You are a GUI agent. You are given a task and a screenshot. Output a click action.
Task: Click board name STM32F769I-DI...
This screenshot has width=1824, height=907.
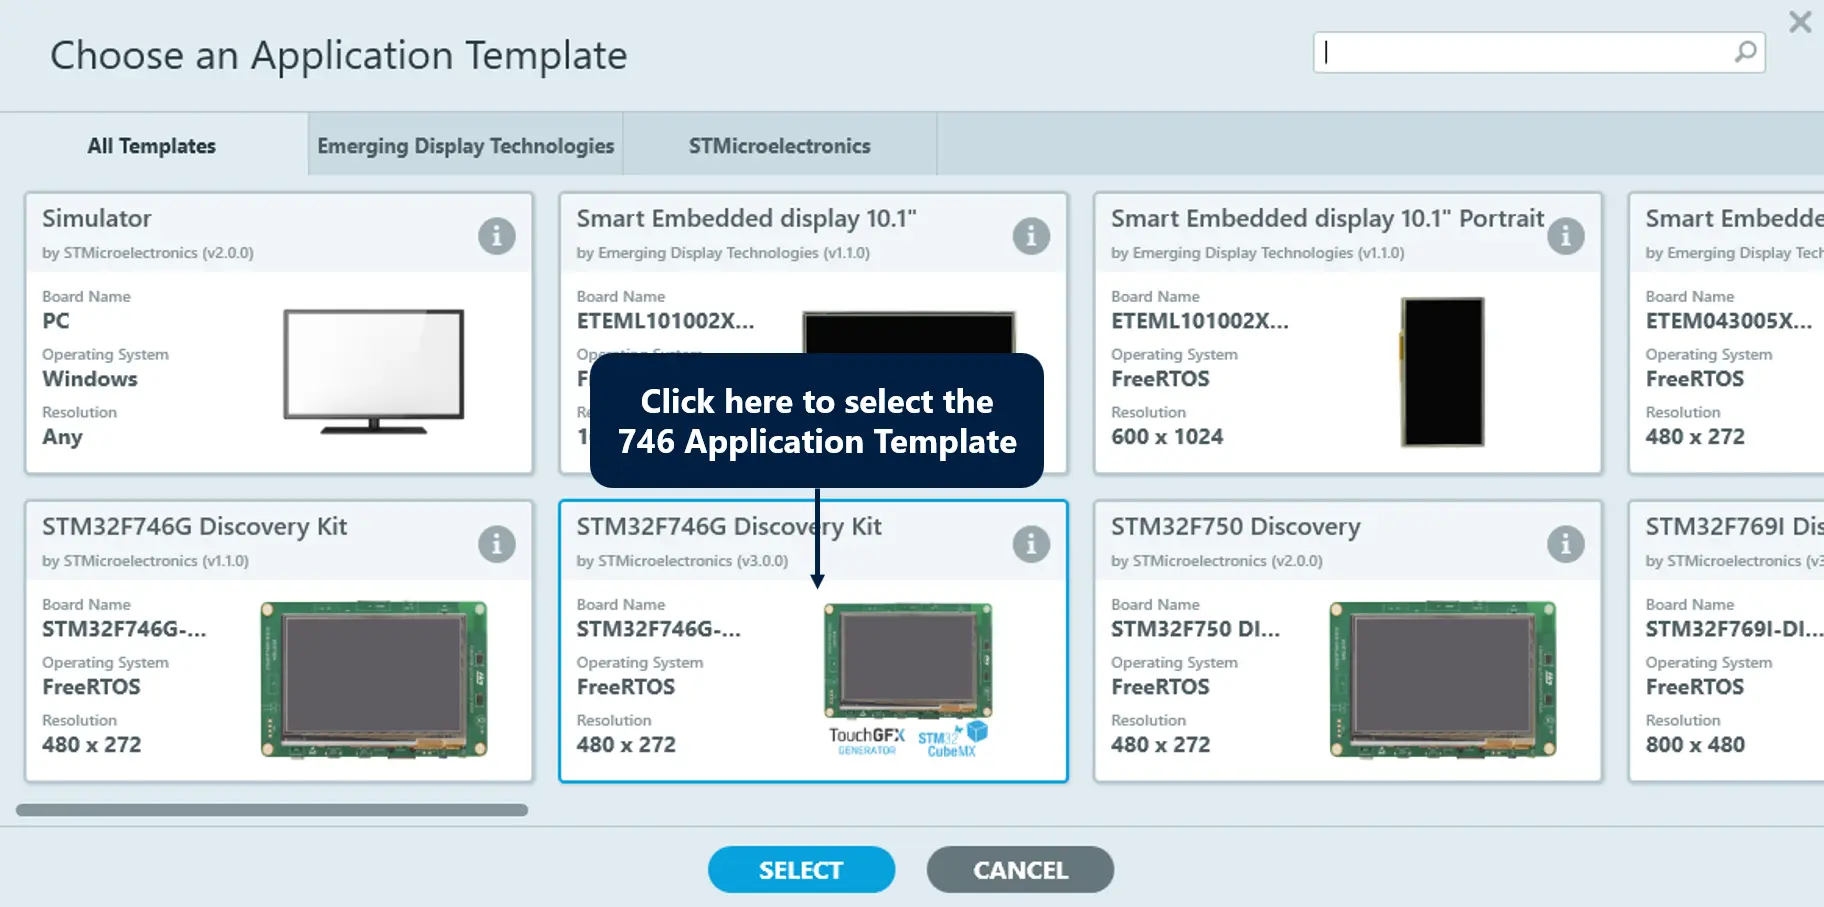pyautogui.click(x=1734, y=629)
